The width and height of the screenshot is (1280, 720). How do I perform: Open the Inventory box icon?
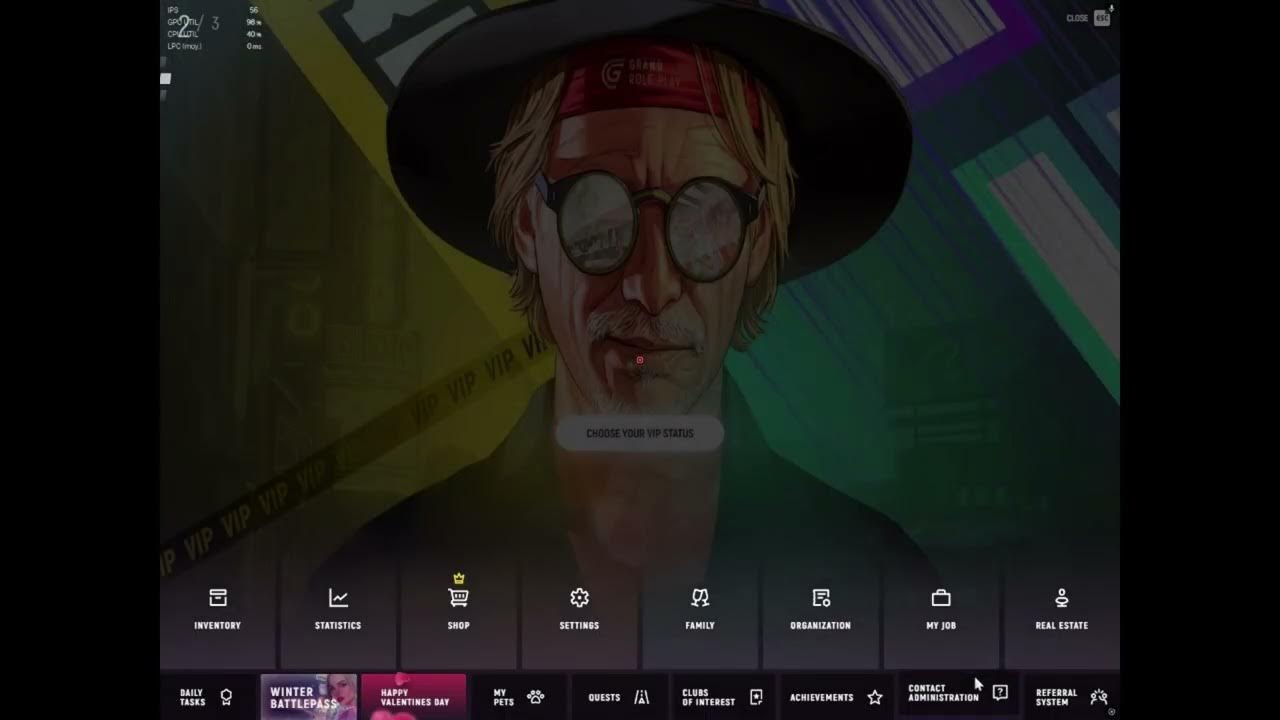pos(218,598)
